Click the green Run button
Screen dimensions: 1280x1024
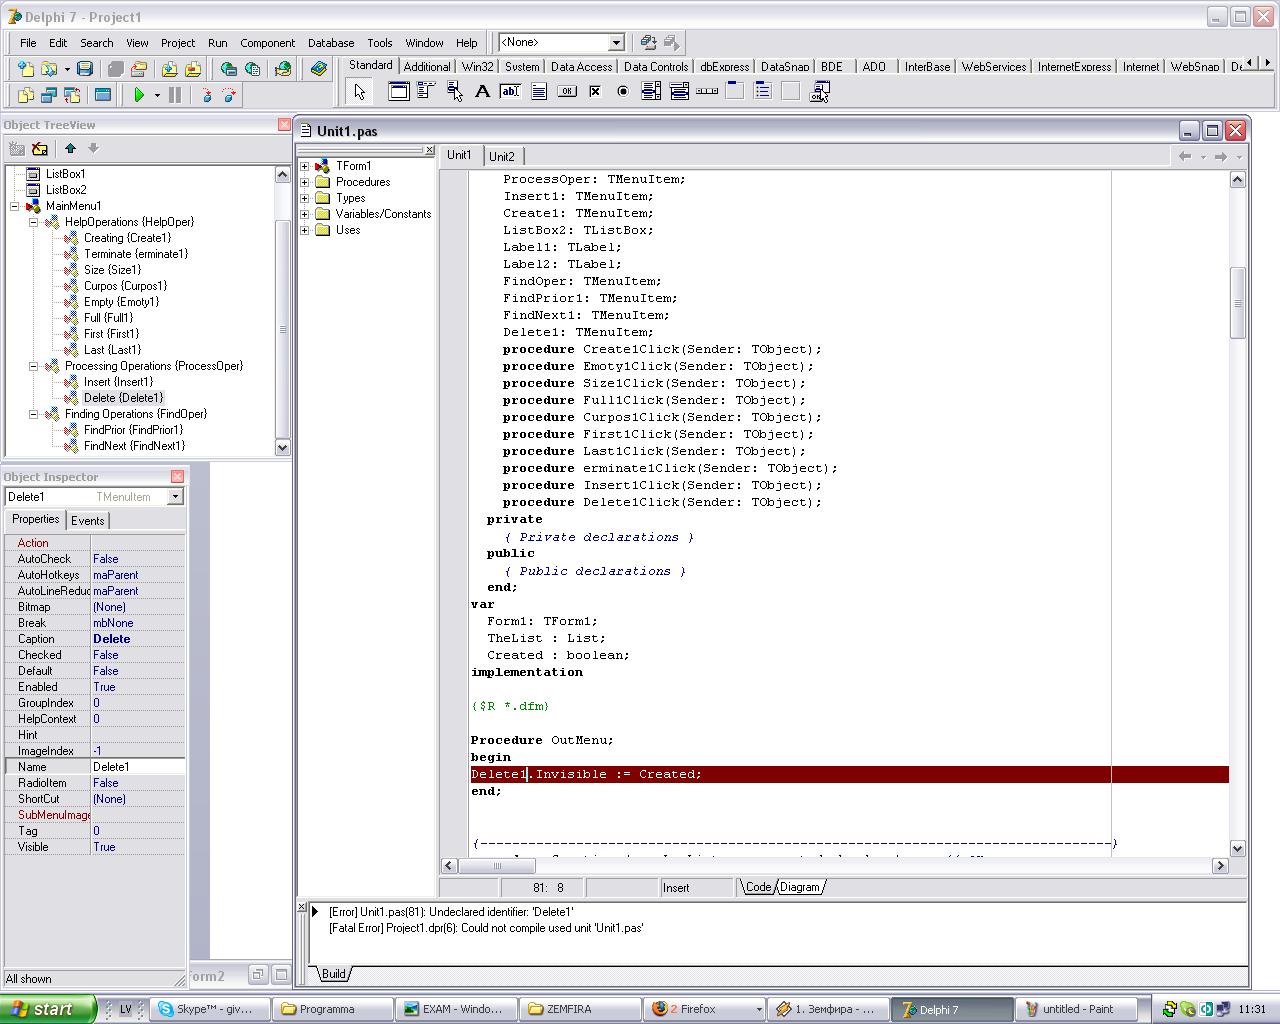(x=139, y=95)
